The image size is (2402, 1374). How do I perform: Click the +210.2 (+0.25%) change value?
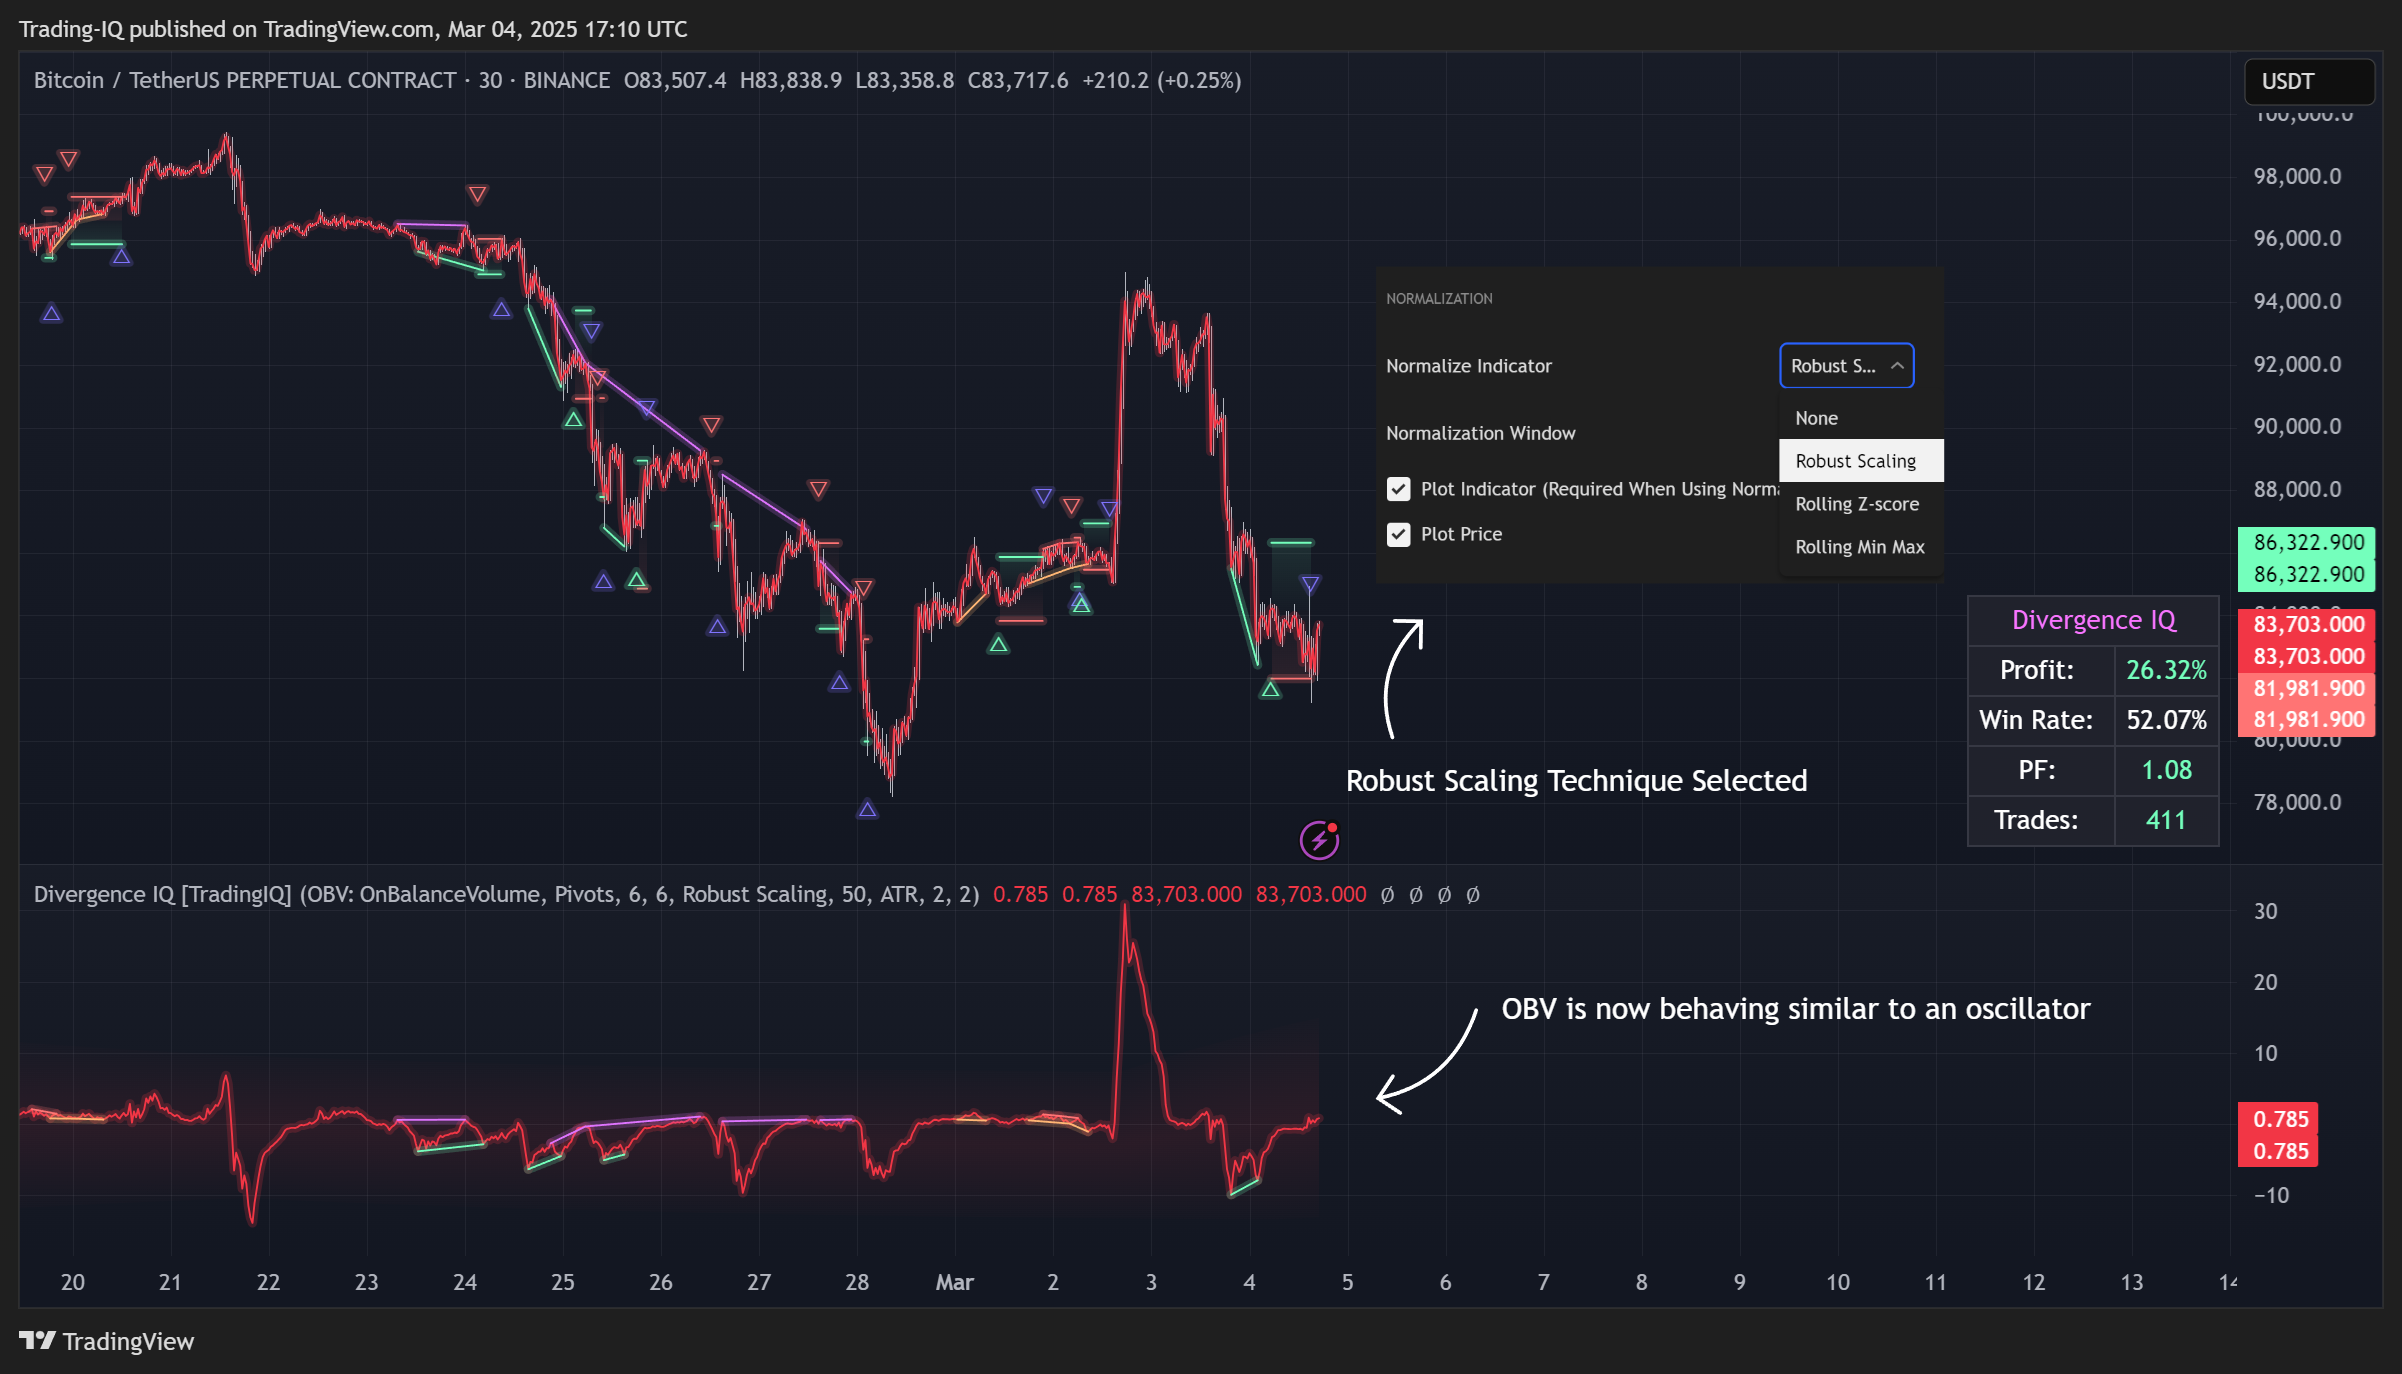[1161, 80]
